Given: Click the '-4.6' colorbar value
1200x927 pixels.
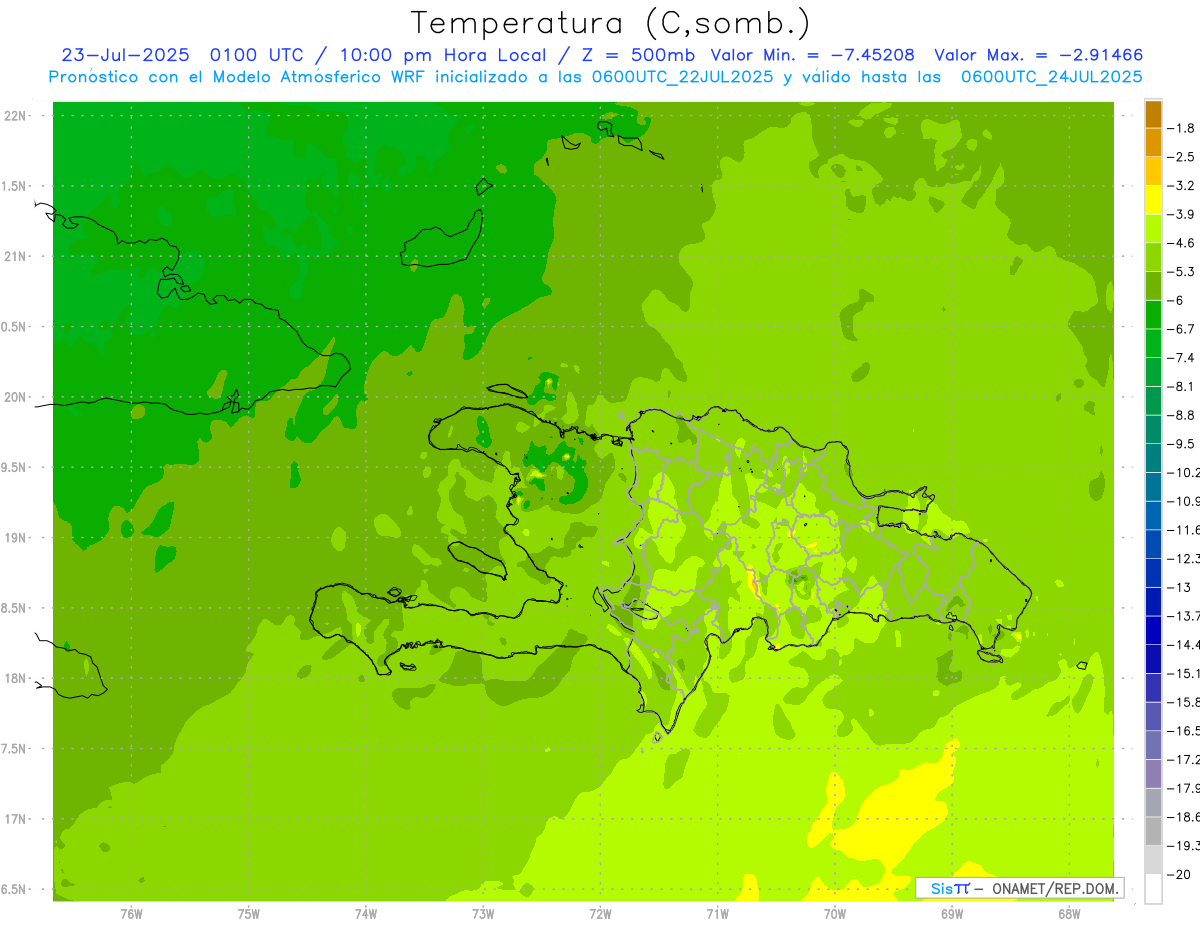Looking at the screenshot, I should pyautogui.click(x=1182, y=243).
